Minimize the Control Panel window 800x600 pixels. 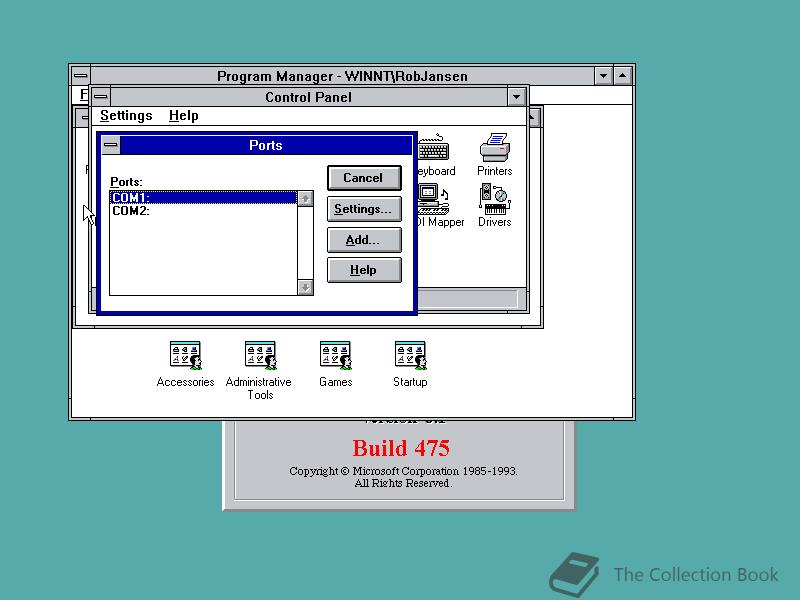(x=516, y=97)
